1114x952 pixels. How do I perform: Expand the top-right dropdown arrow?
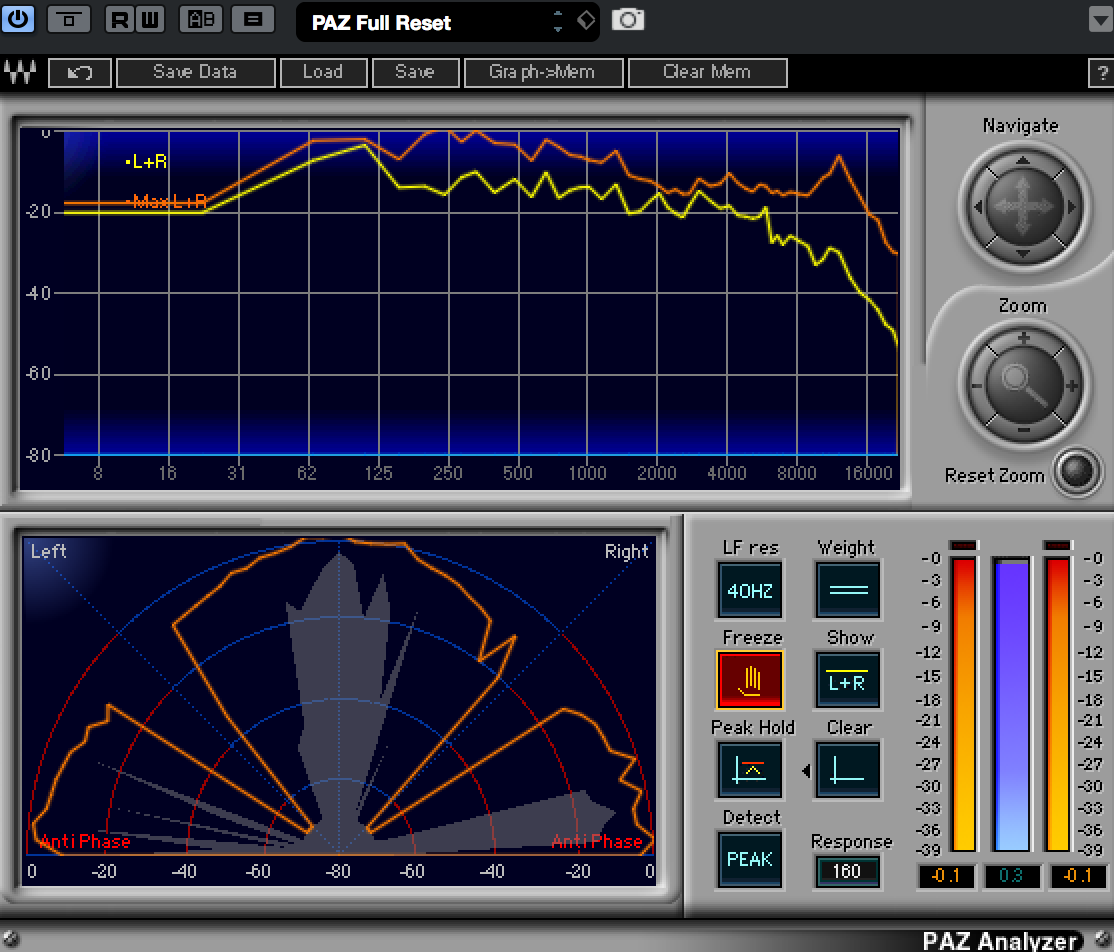click(x=1101, y=20)
